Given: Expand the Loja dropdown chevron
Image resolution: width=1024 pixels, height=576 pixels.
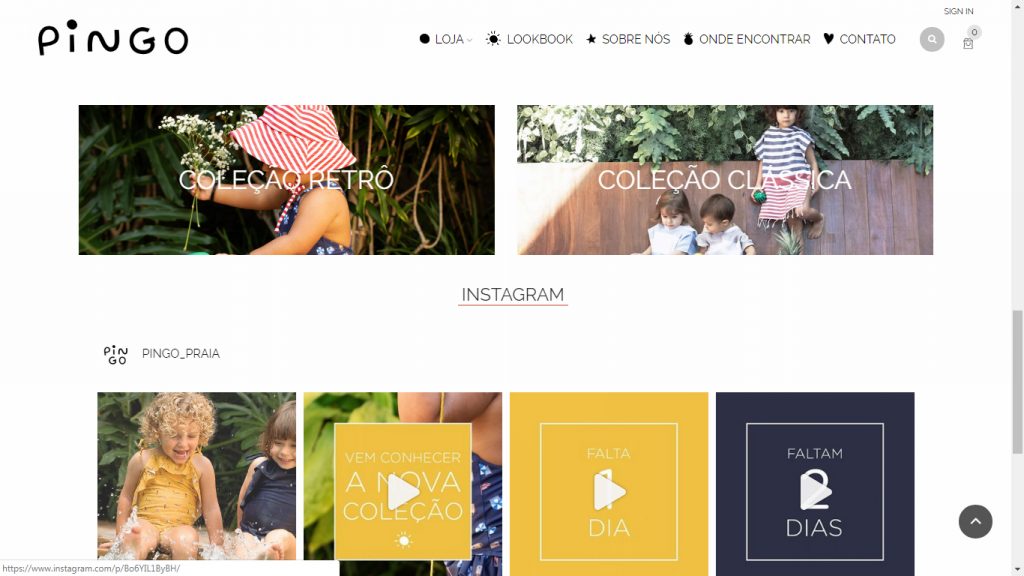Looking at the screenshot, I should (x=469, y=40).
